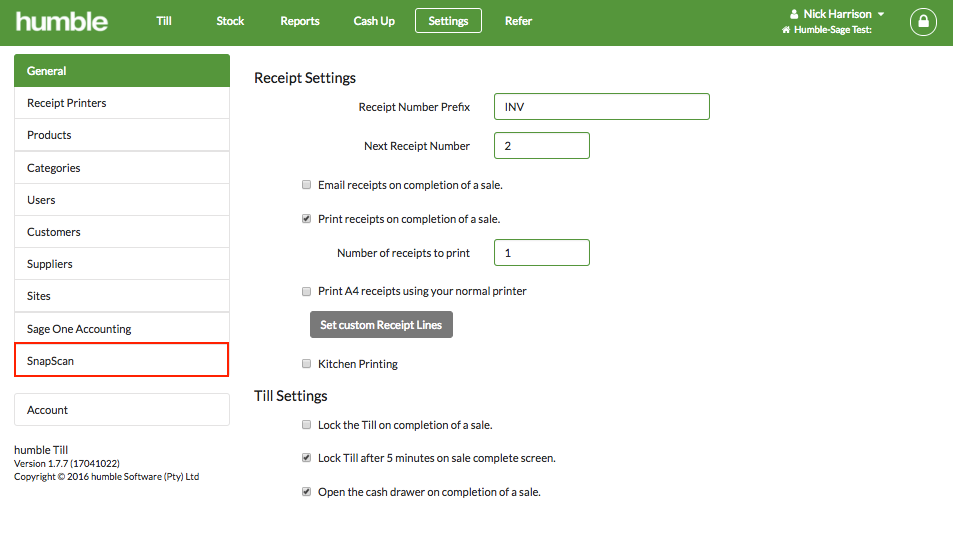The image size is (953, 552).
Task: Click the Receipt Settings heading
Action: [x=304, y=78]
